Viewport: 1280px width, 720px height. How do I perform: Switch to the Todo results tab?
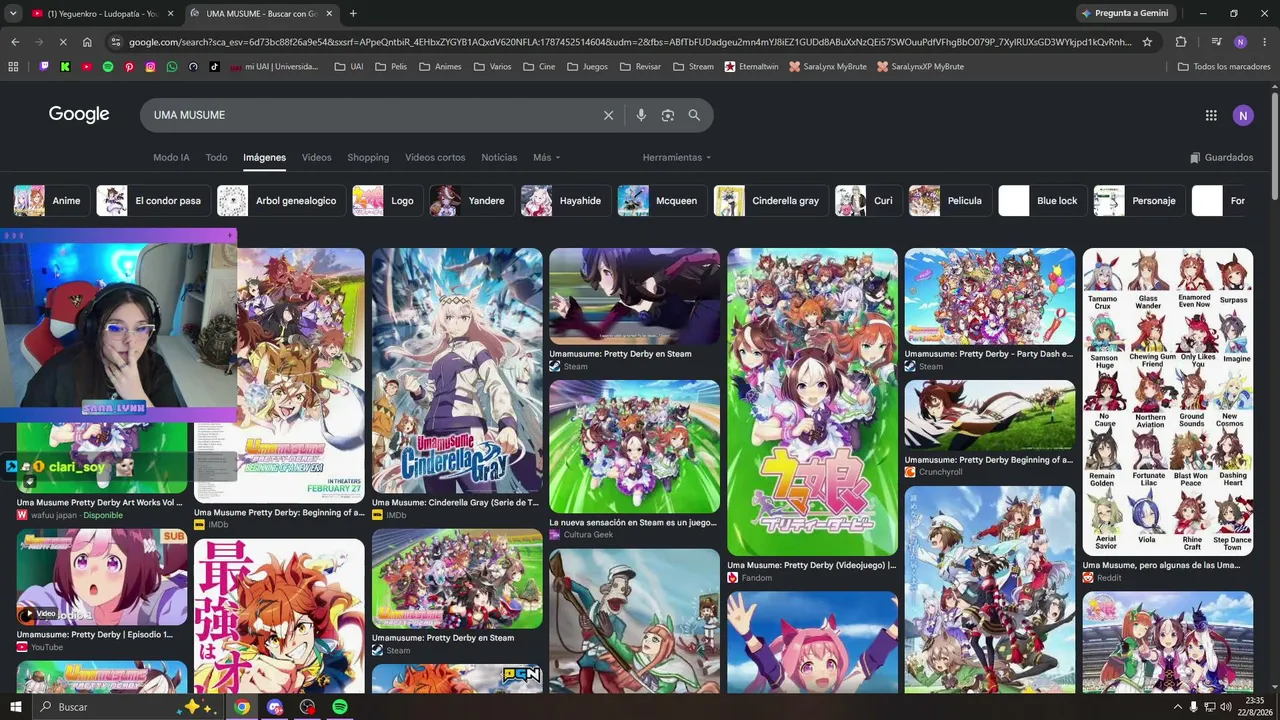click(x=216, y=157)
